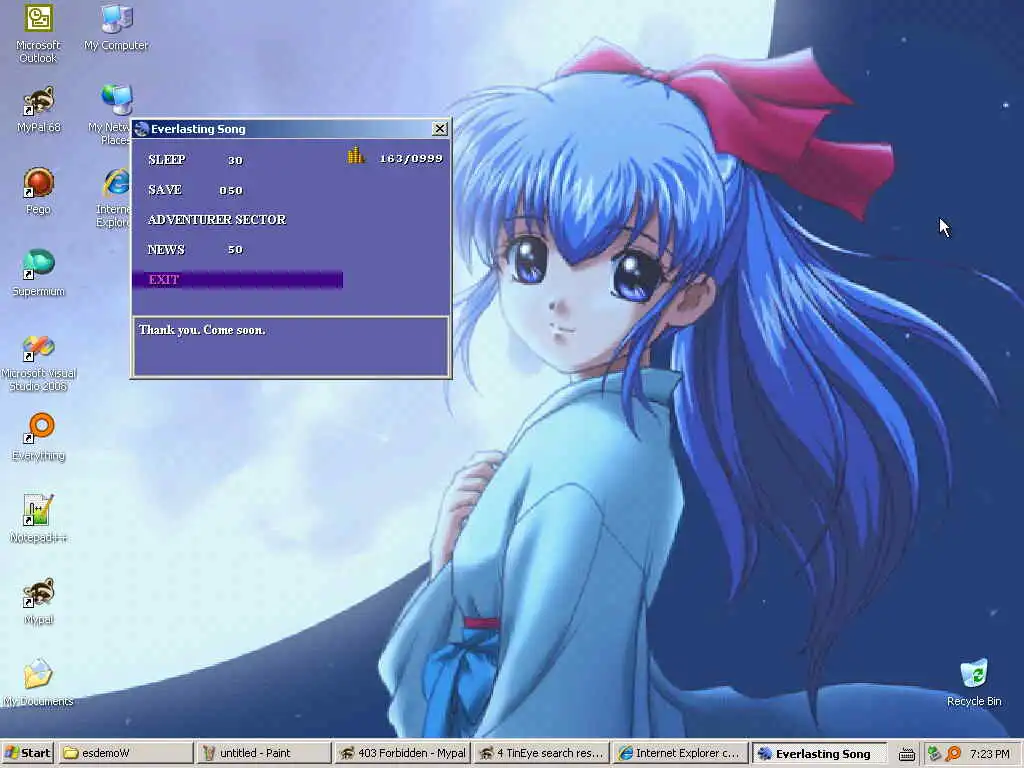Select ADVENTURER SECTOR menu entry
The image size is (1024, 768).
[217, 219]
